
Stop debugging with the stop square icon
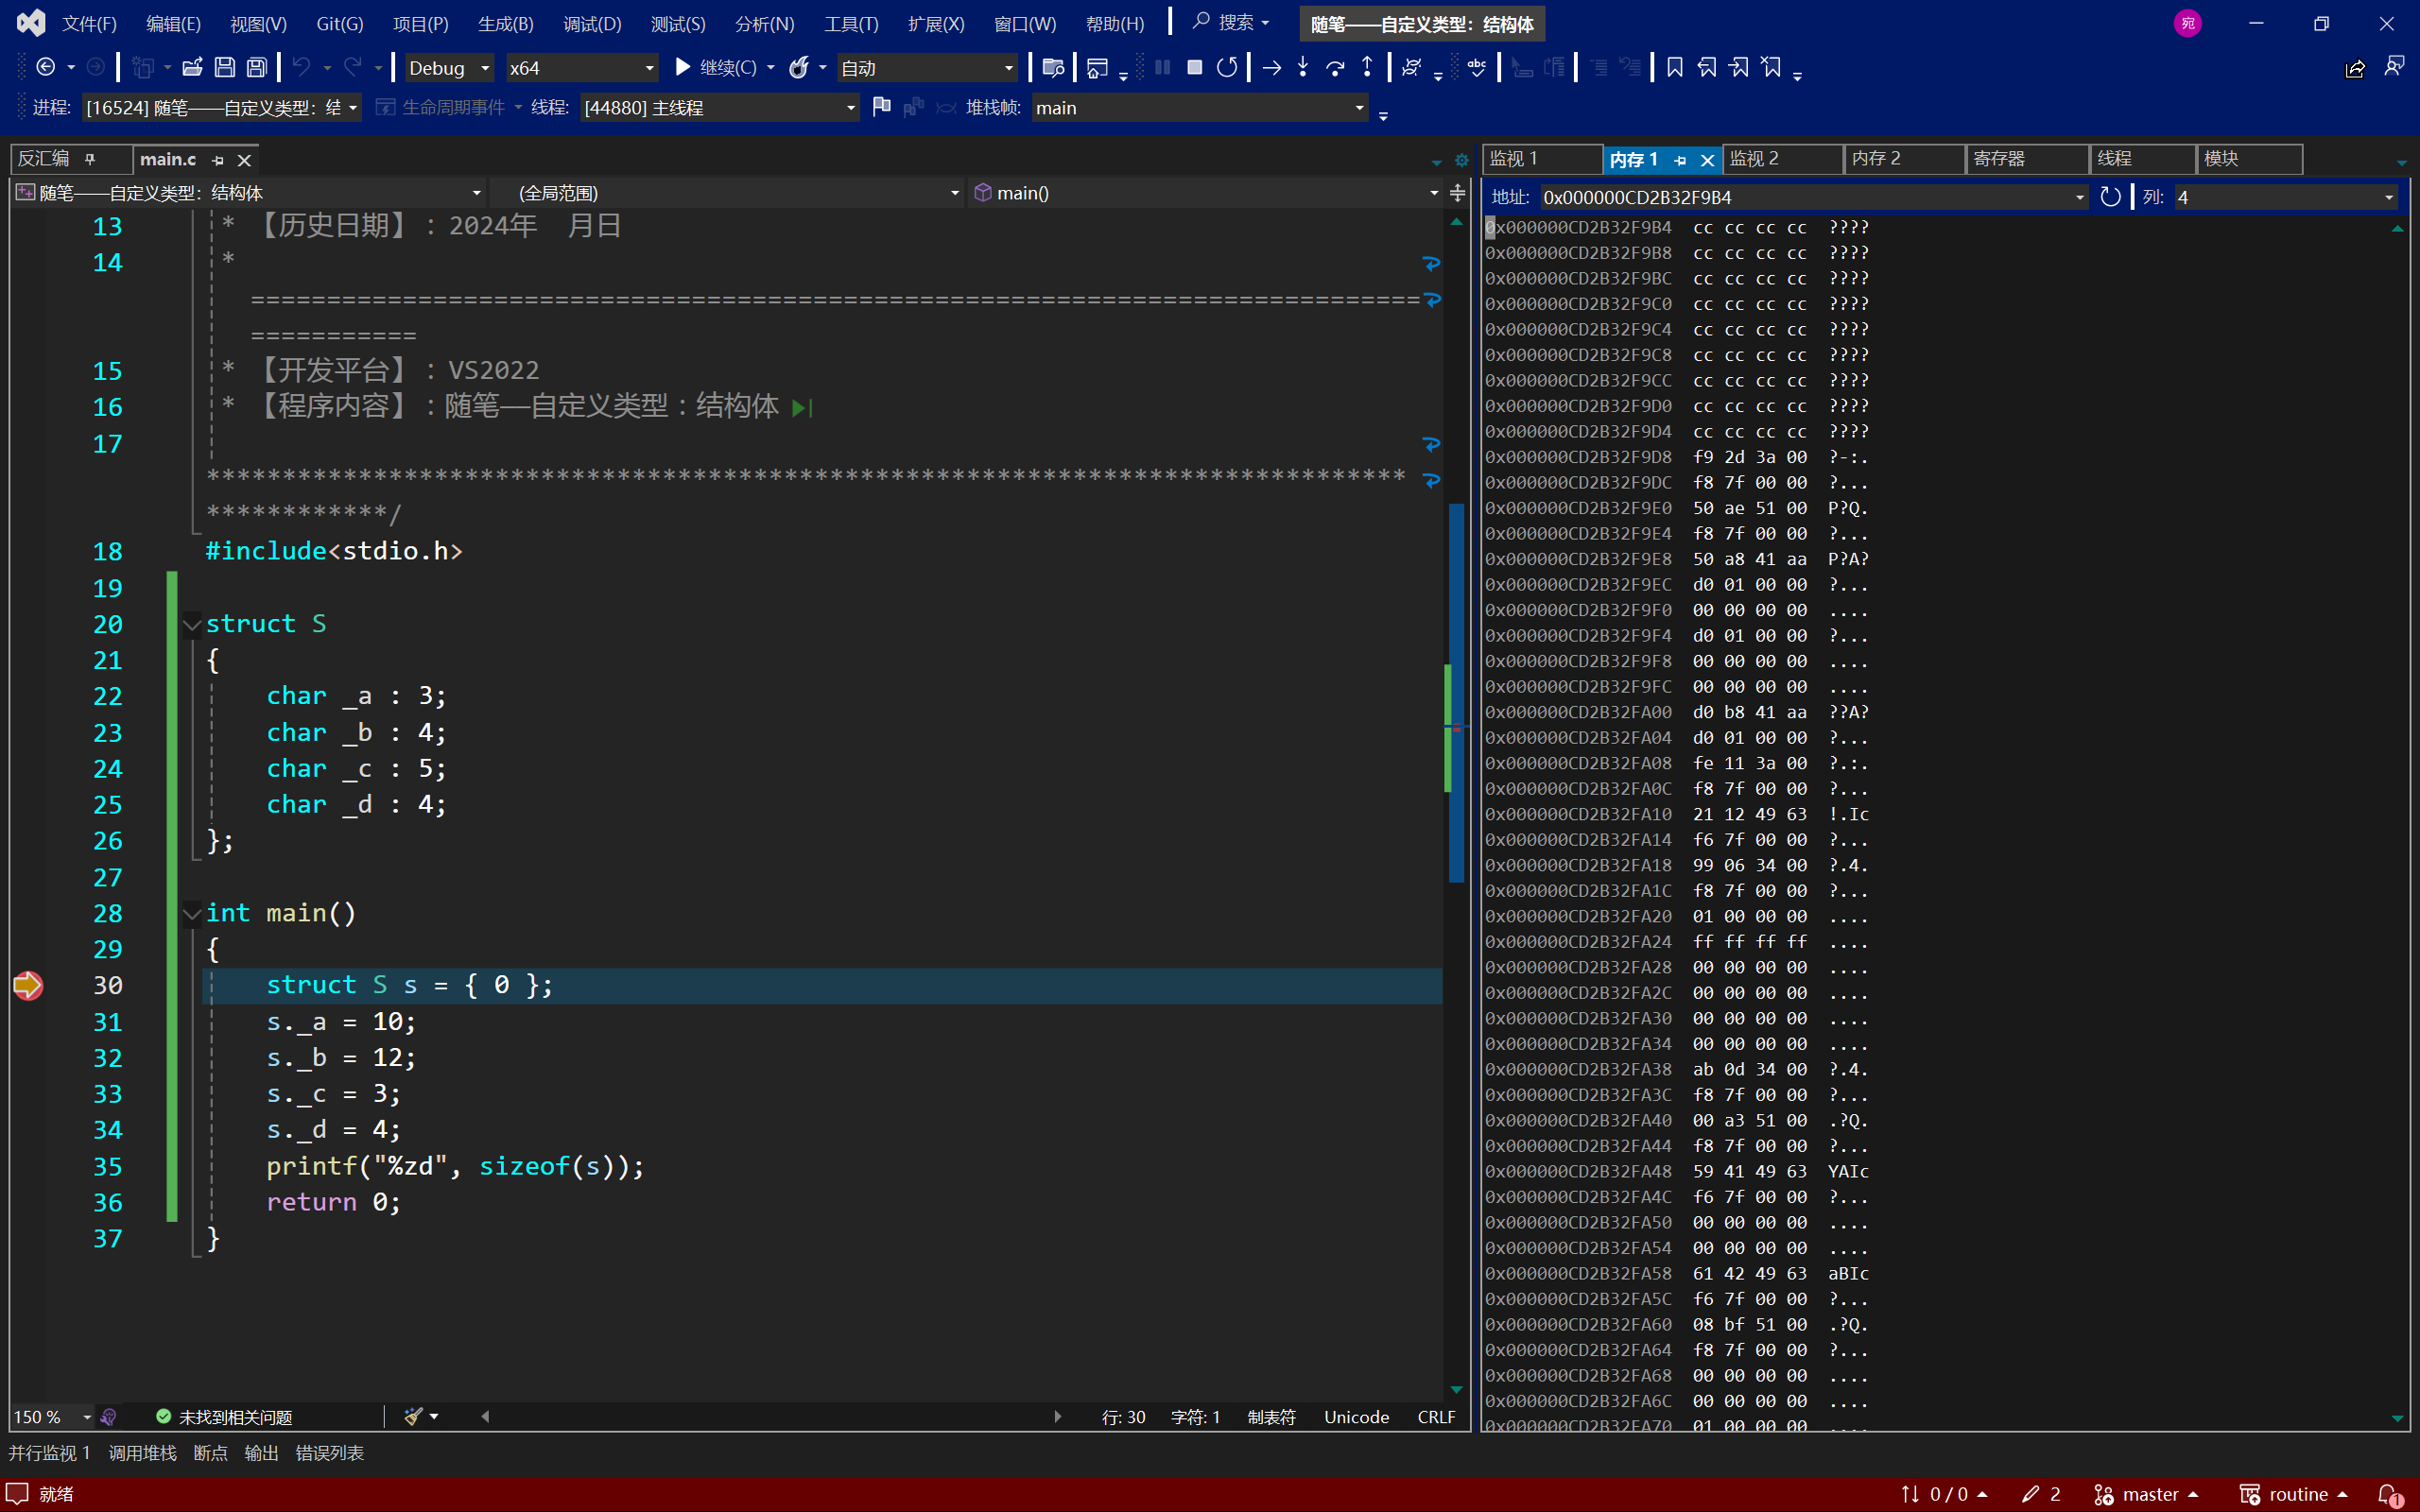tap(1194, 67)
